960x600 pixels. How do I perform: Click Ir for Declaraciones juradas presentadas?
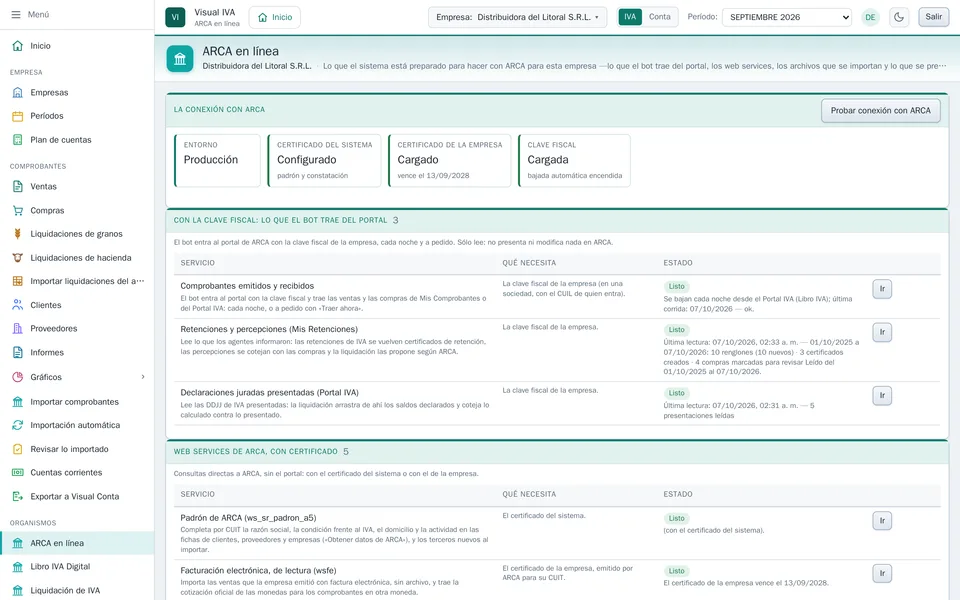[882, 396]
